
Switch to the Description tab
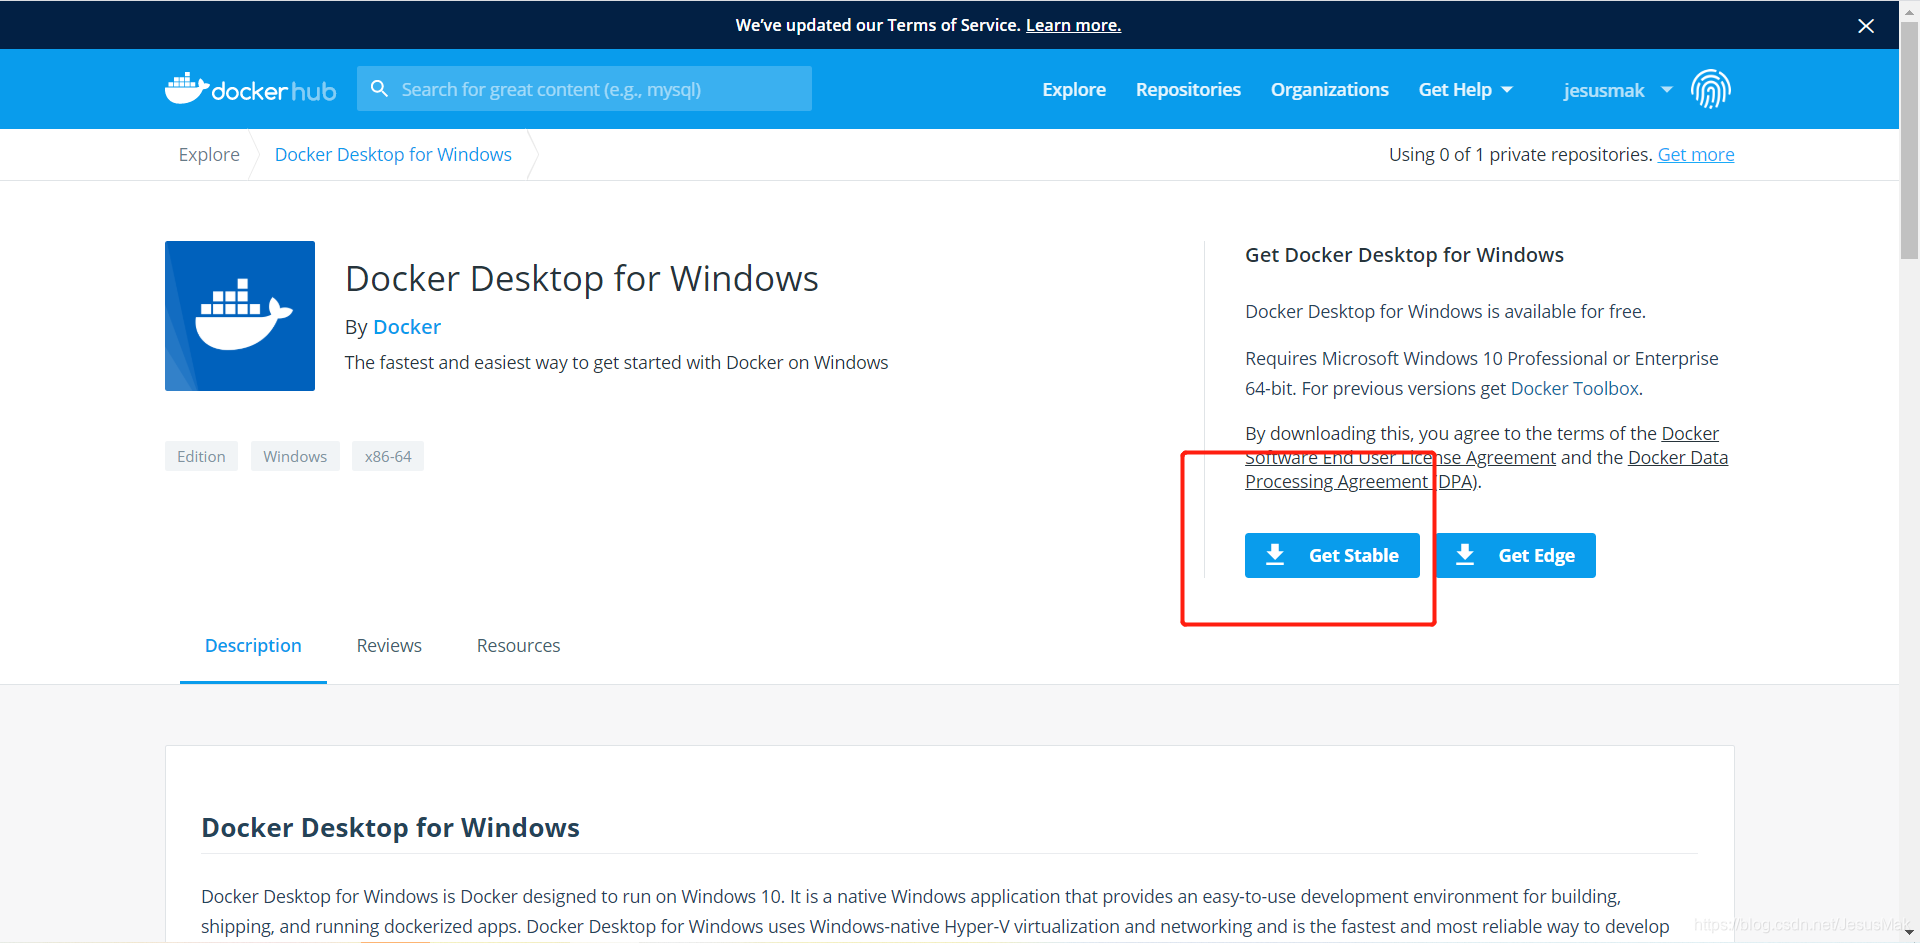point(253,646)
